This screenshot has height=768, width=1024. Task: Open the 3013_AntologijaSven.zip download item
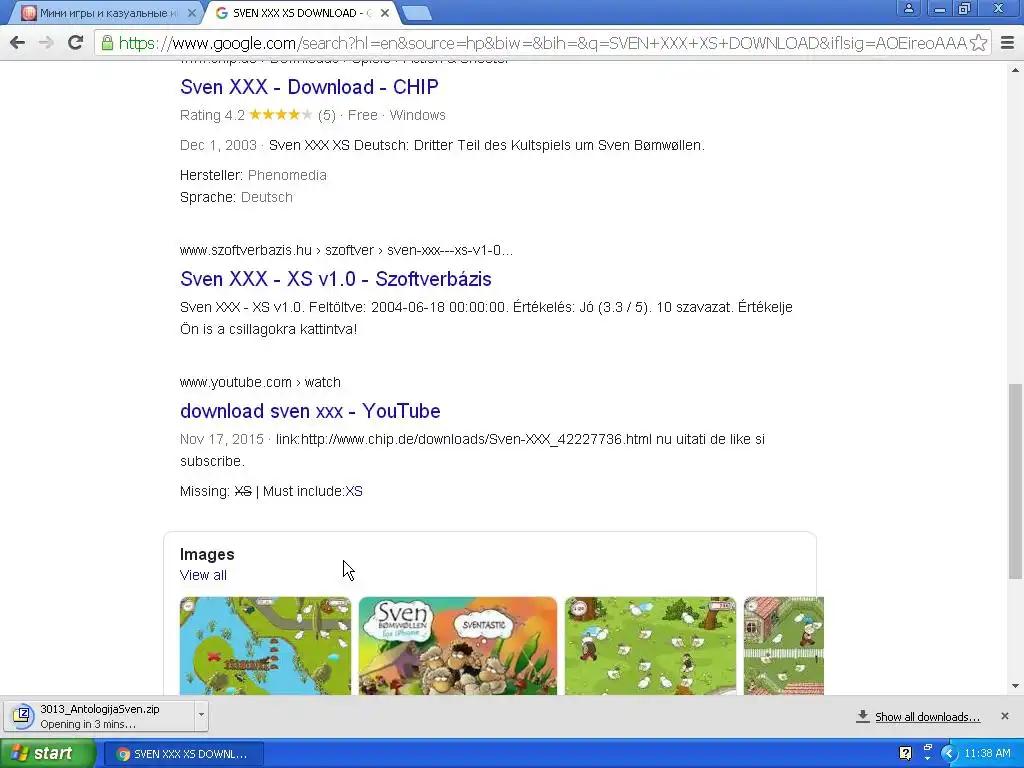[x=100, y=716]
